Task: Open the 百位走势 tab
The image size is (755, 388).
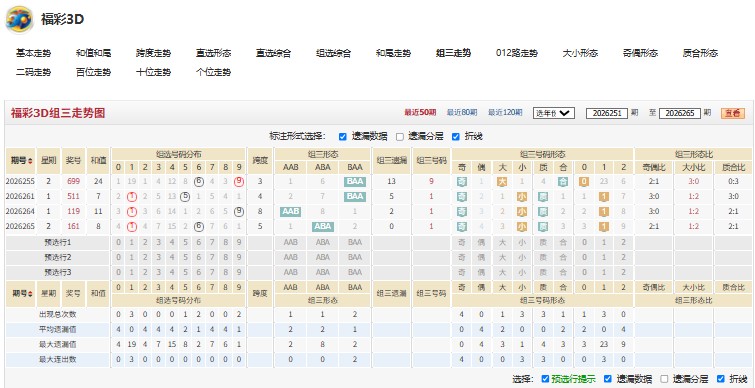Action: point(93,72)
